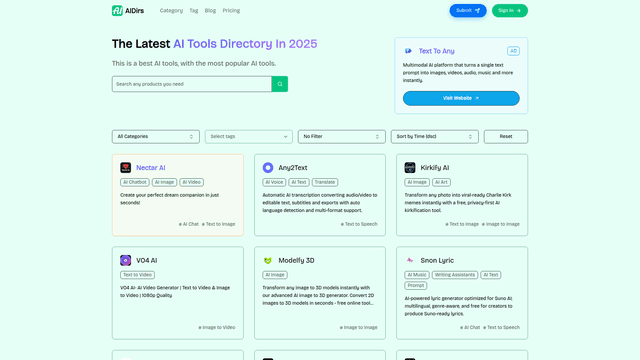Click Image to Image label on Kirkify AI
Viewport: 640px width, 360px height.
coord(501,224)
